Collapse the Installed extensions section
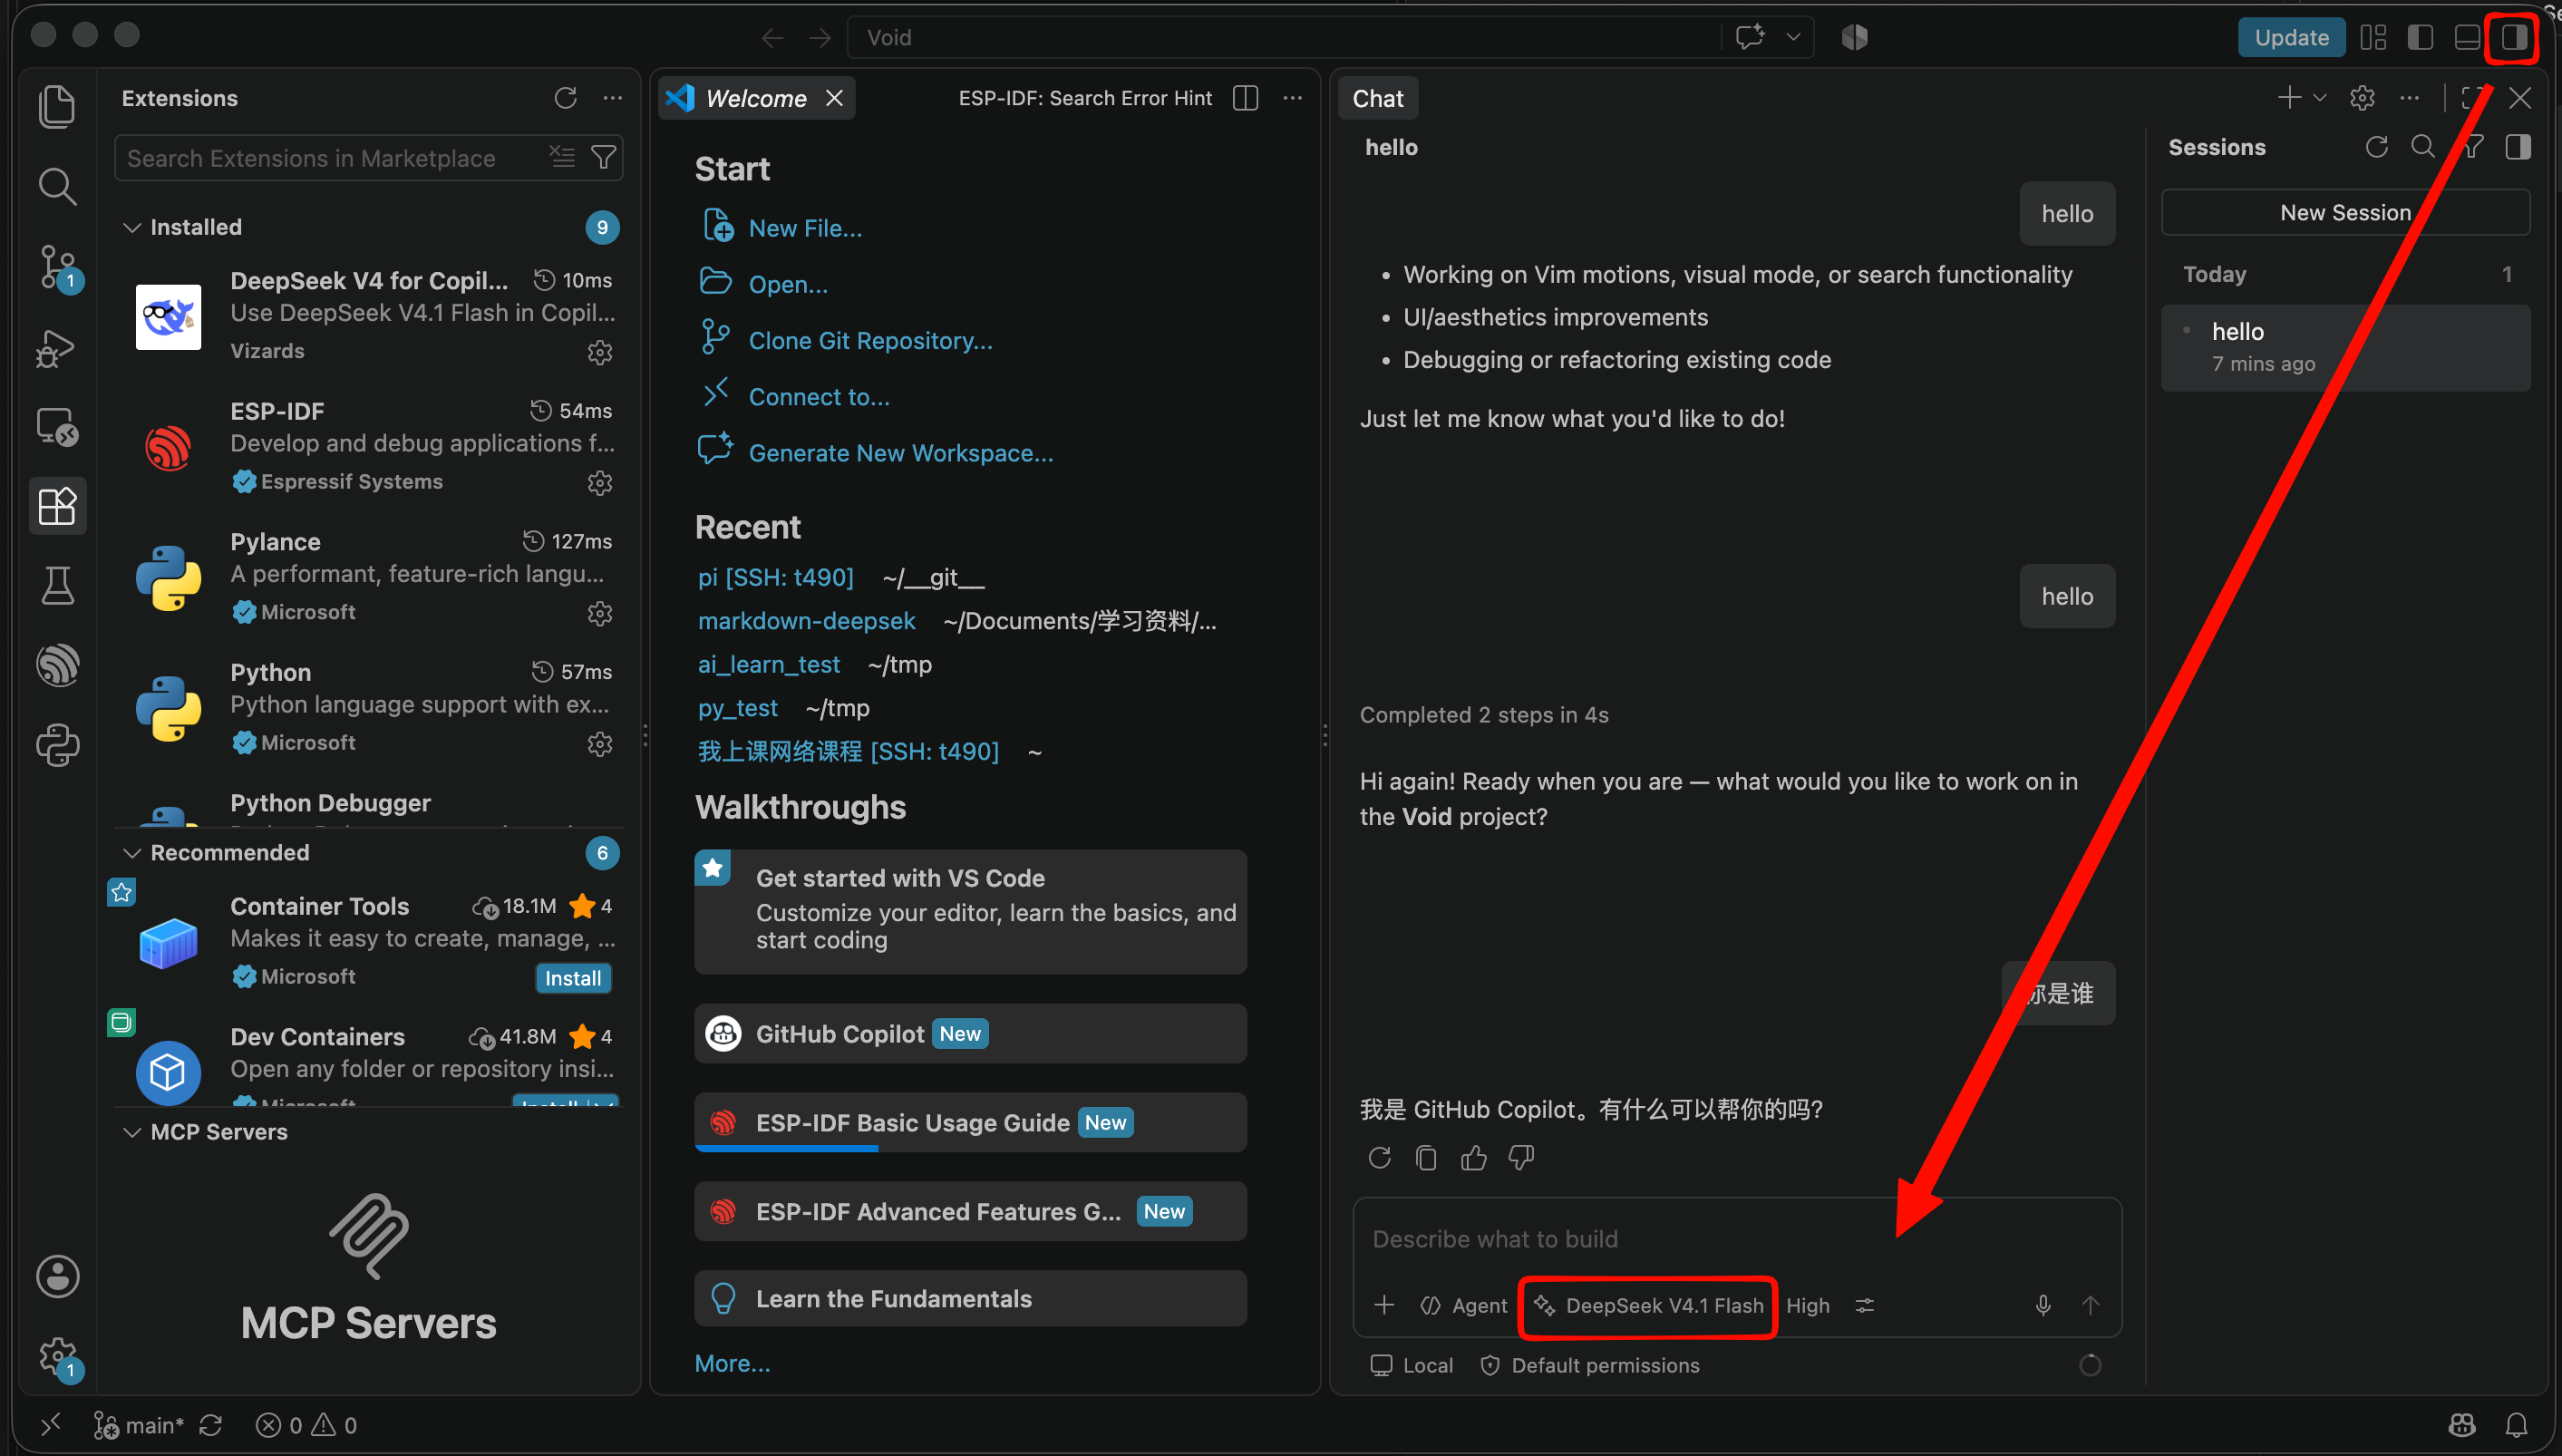 coord(131,227)
